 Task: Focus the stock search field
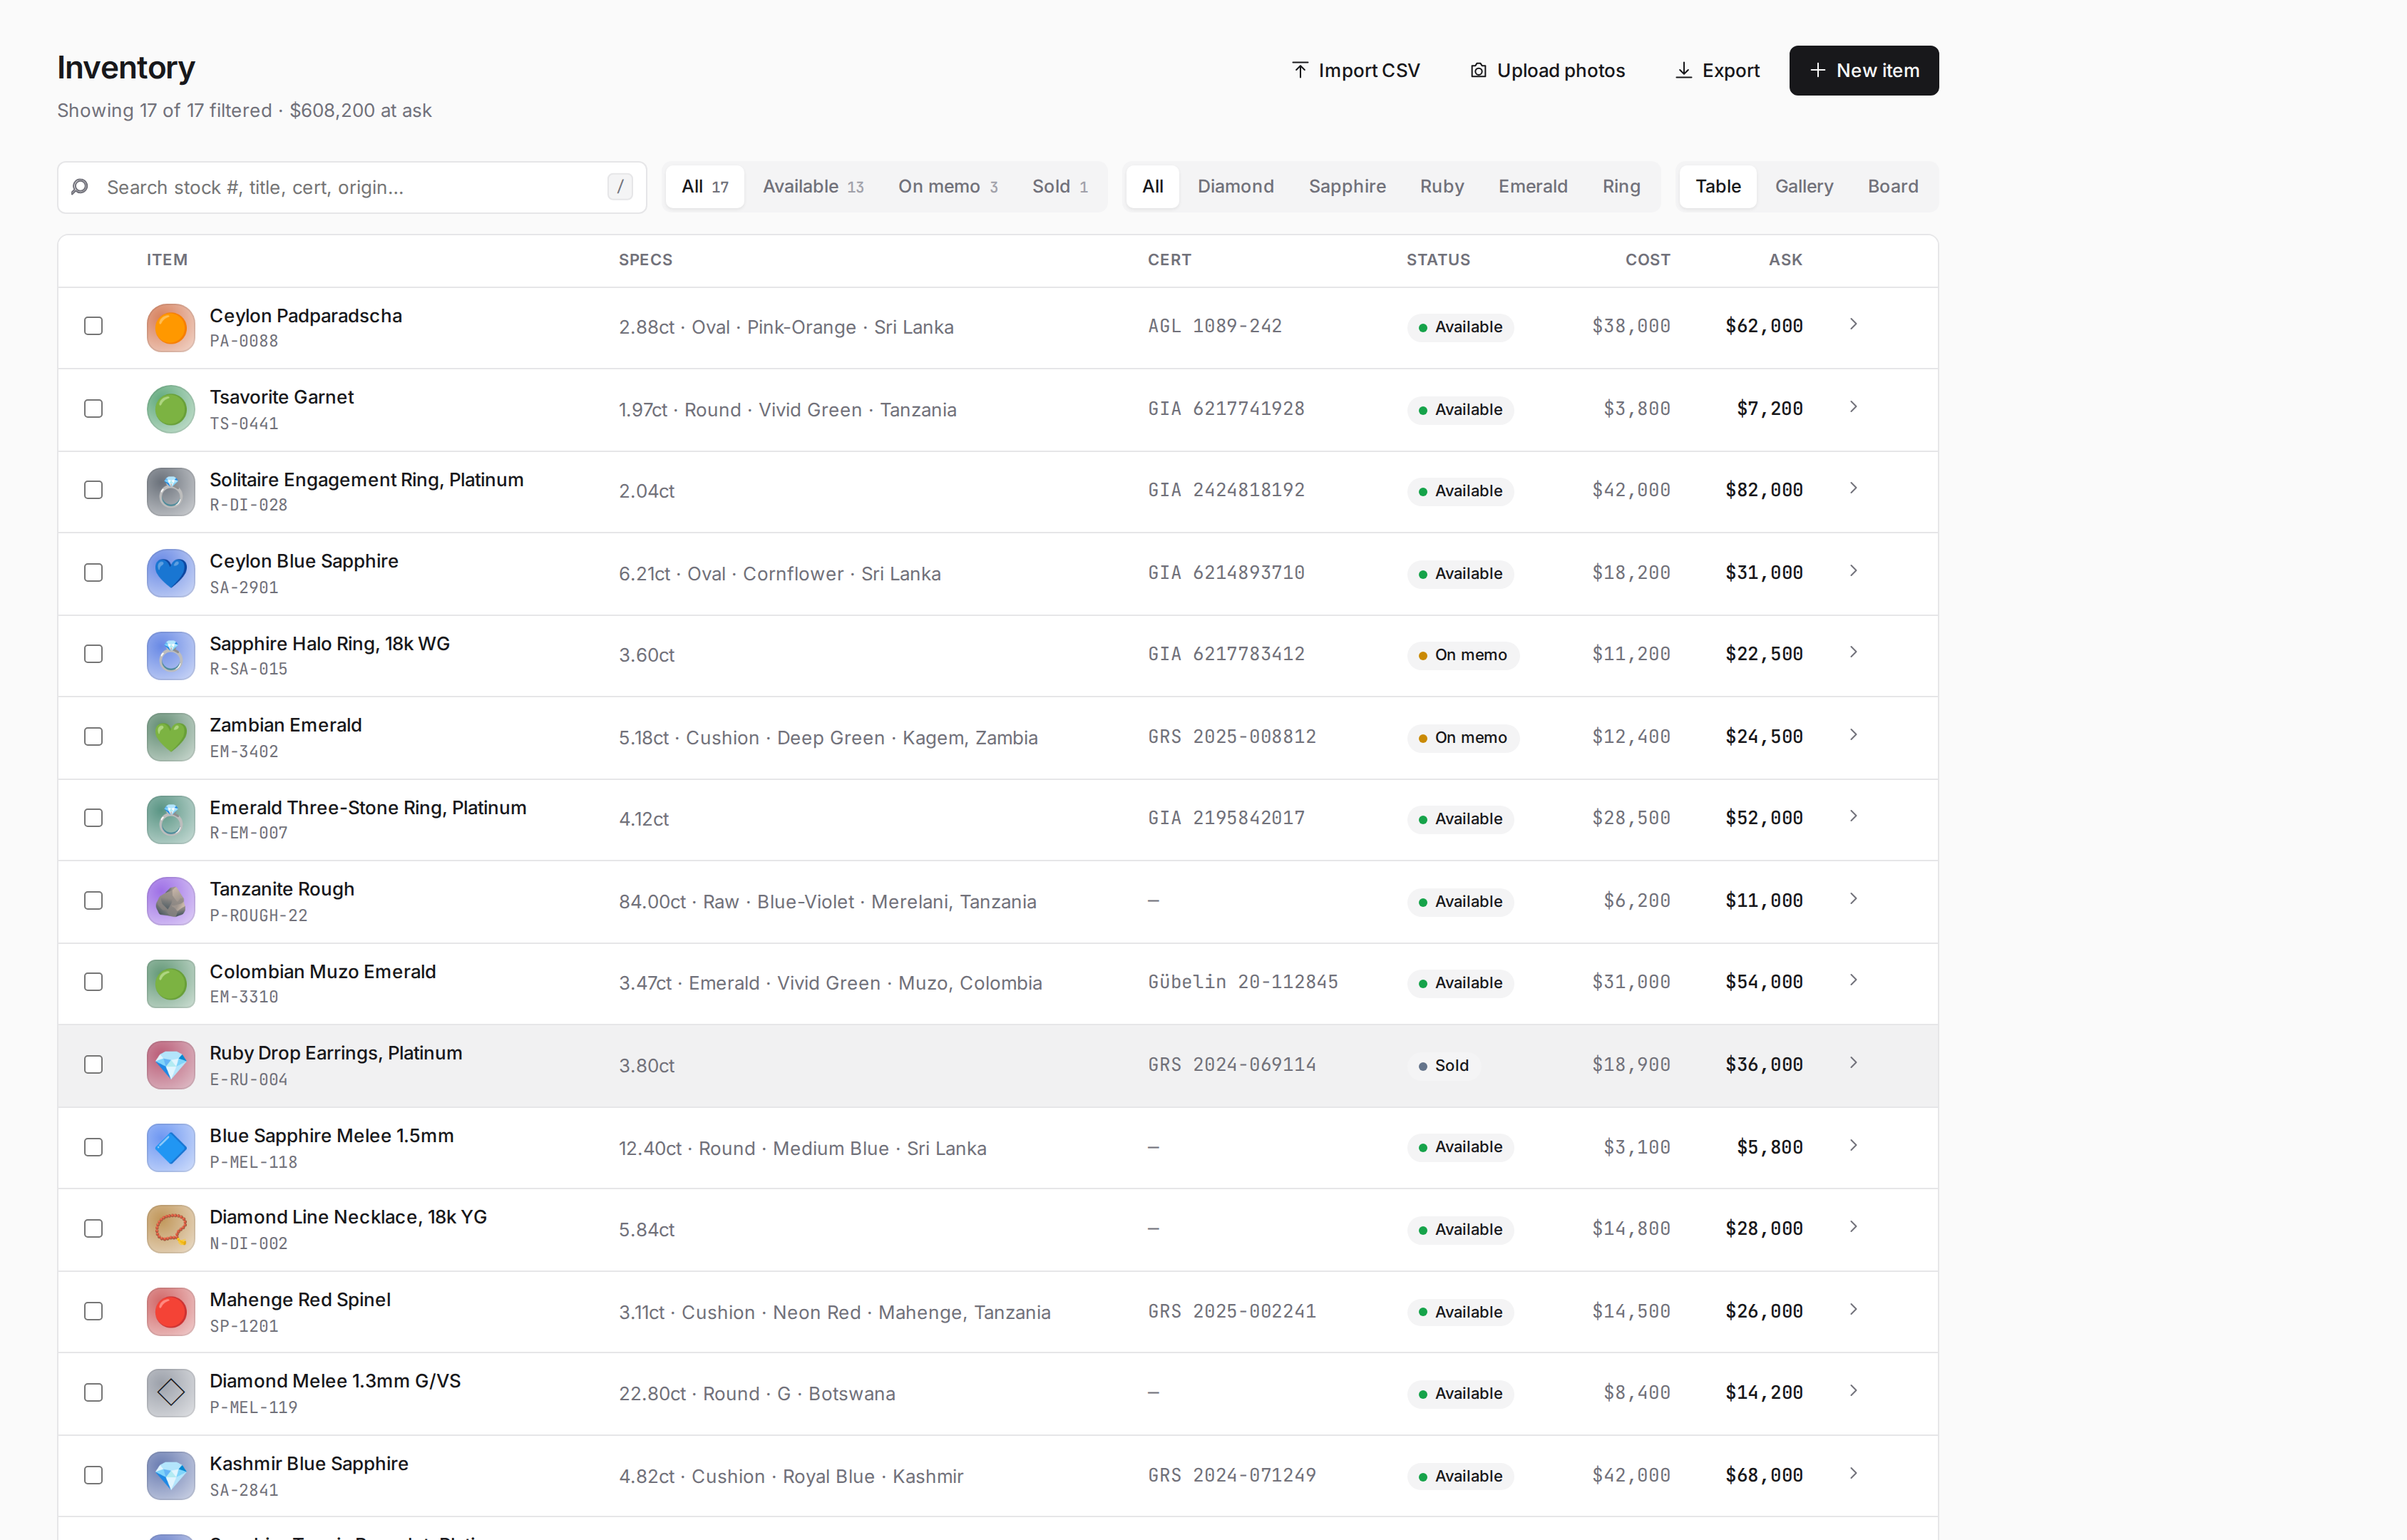pyautogui.click(x=352, y=188)
